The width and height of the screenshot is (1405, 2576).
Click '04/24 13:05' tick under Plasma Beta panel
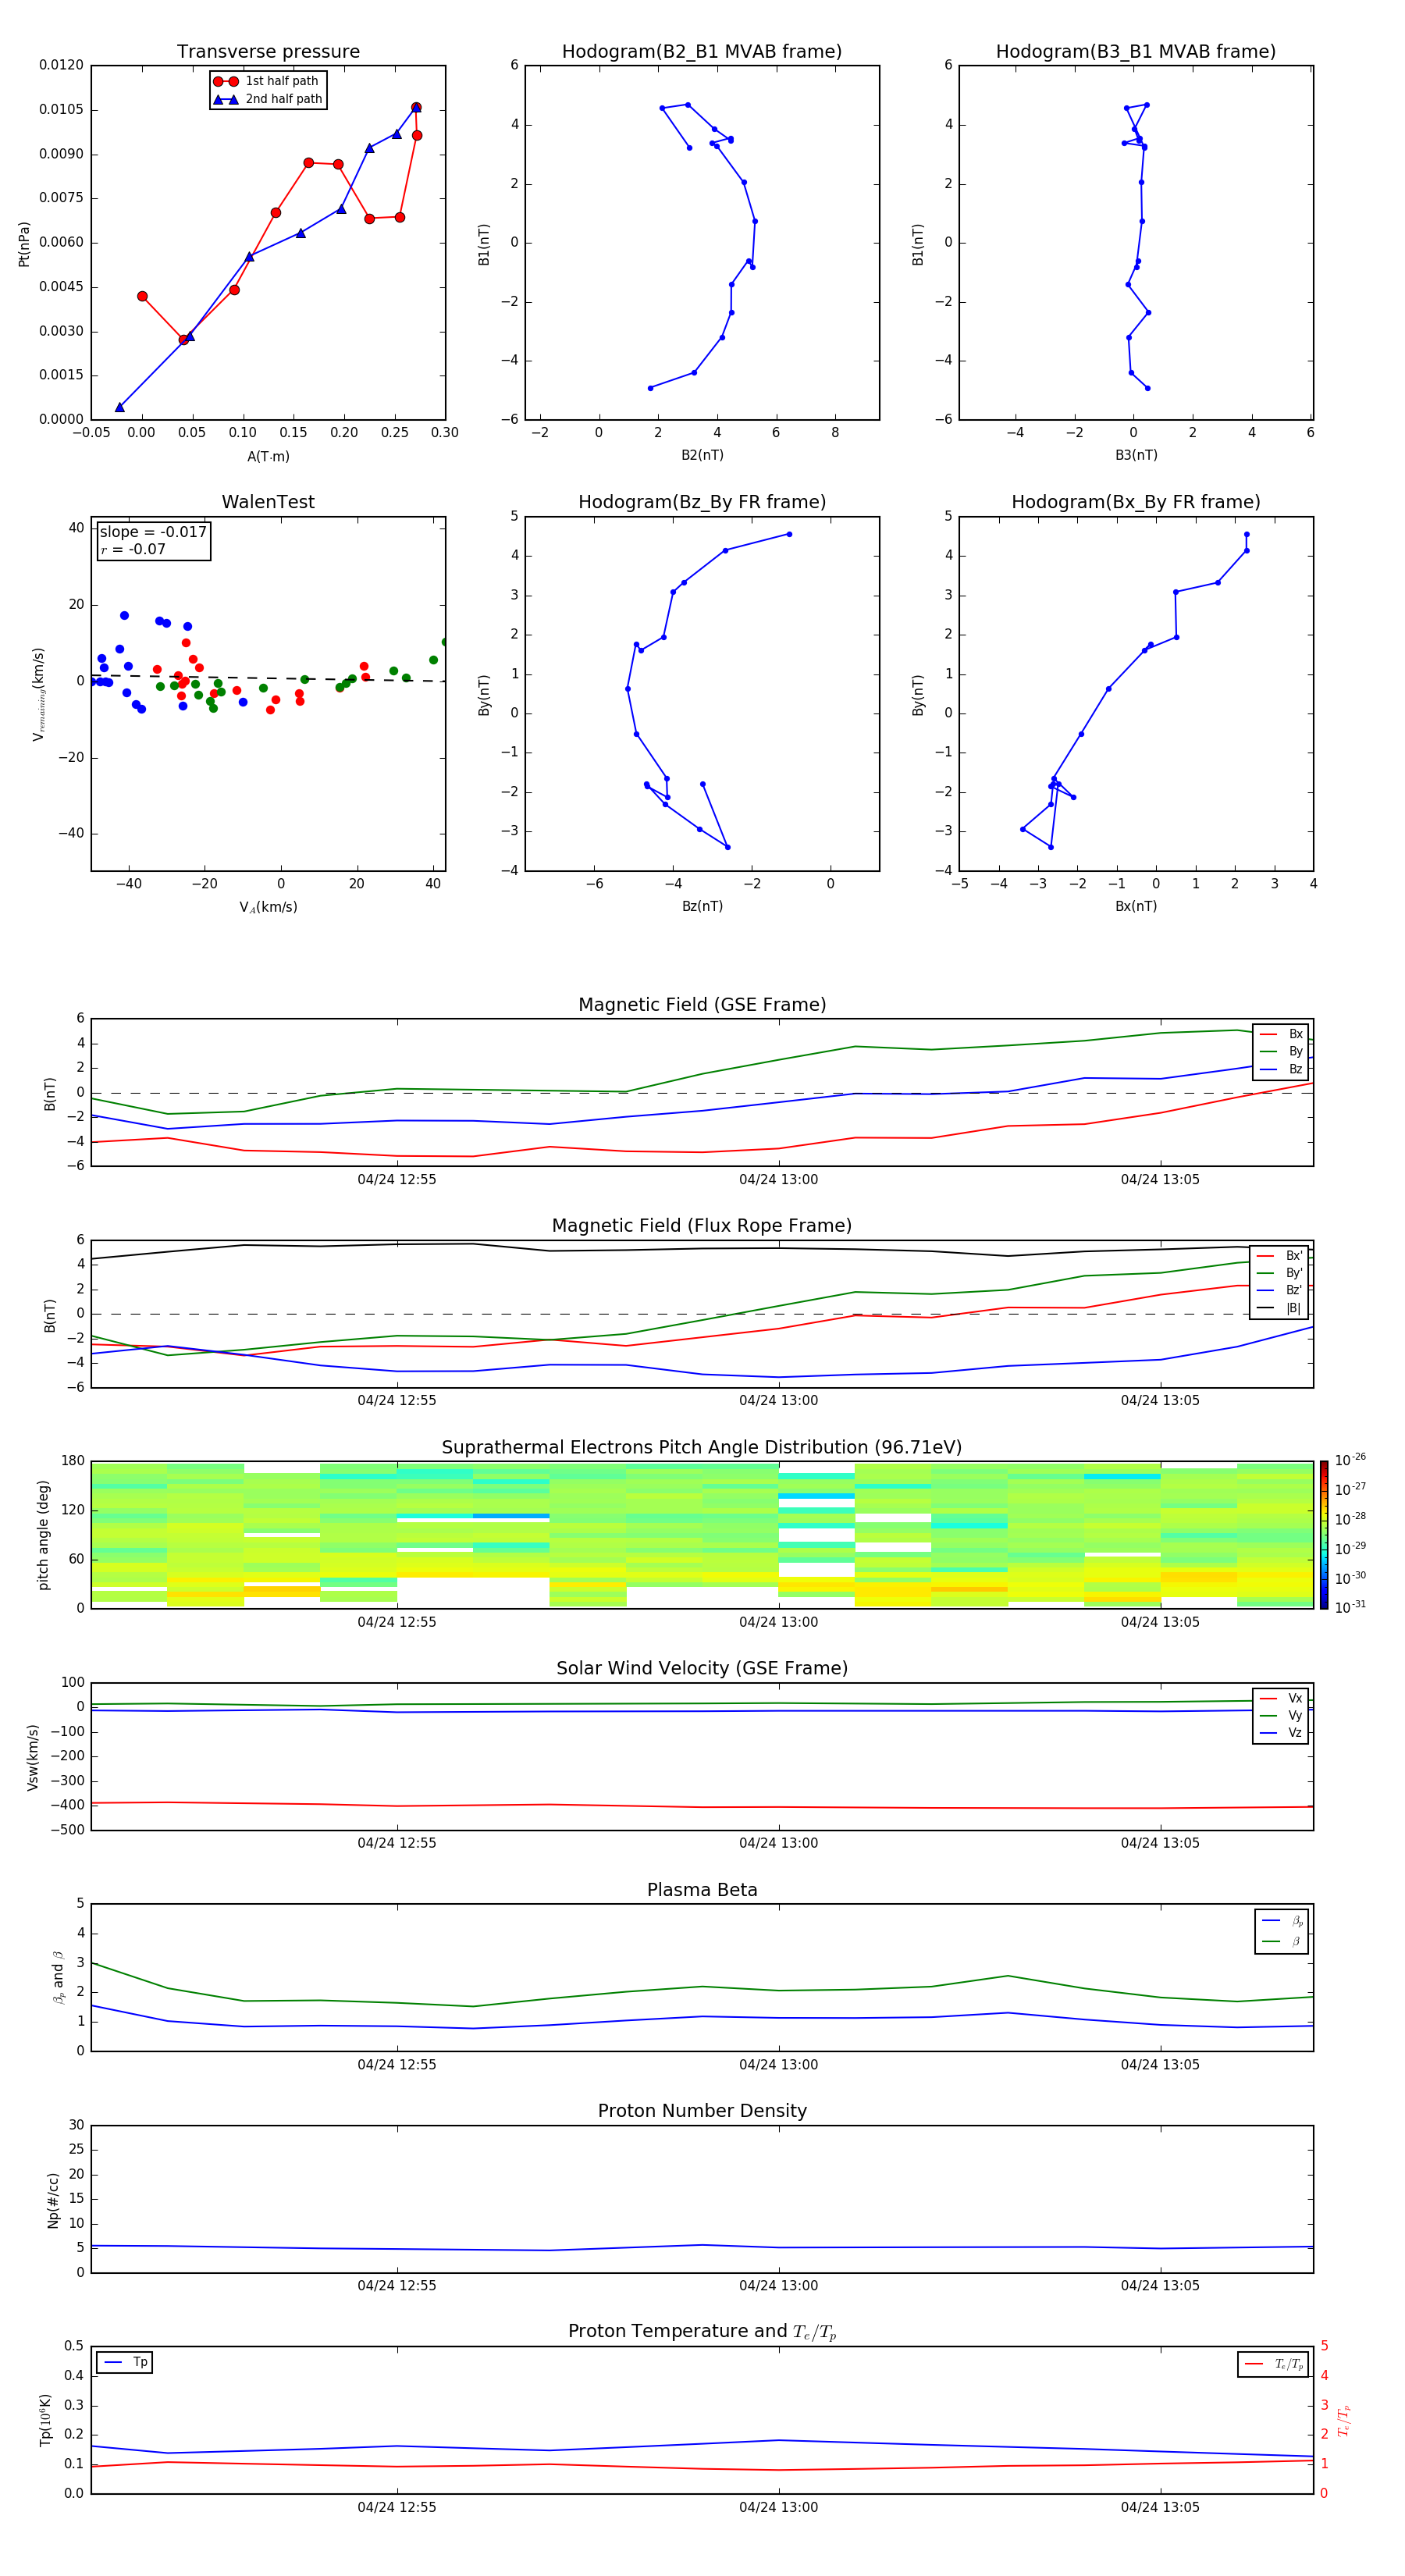pos(1160,2064)
